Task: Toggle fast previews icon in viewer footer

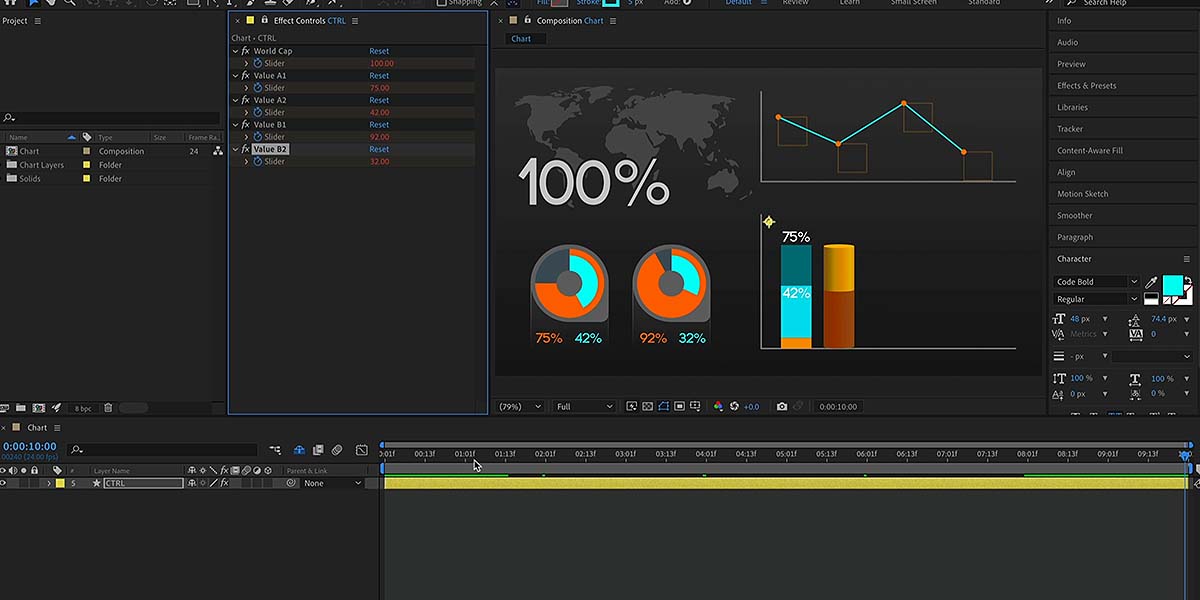Action: [631, 407]
